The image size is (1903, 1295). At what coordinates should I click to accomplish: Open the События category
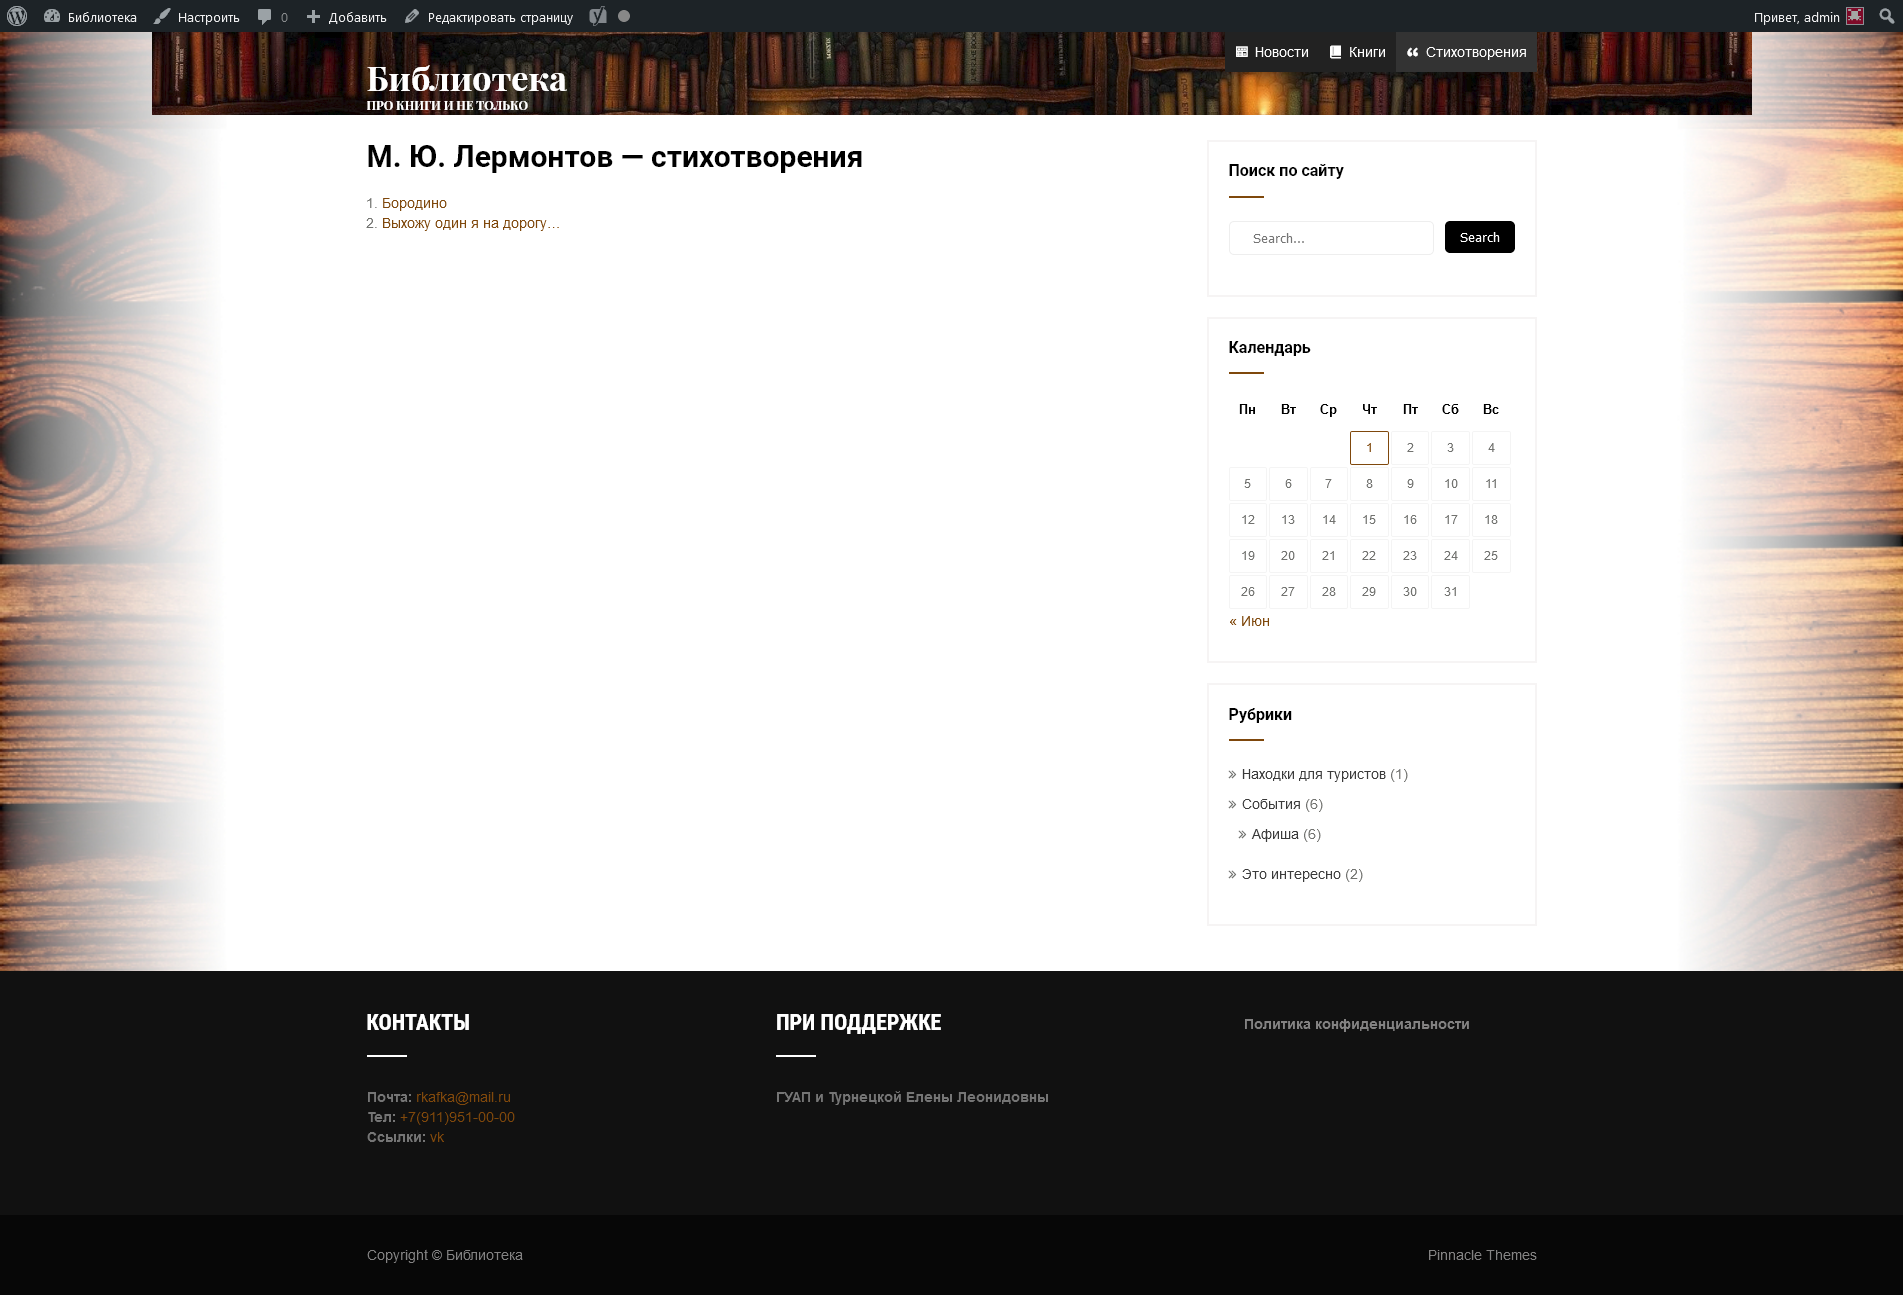[1271, 804]
